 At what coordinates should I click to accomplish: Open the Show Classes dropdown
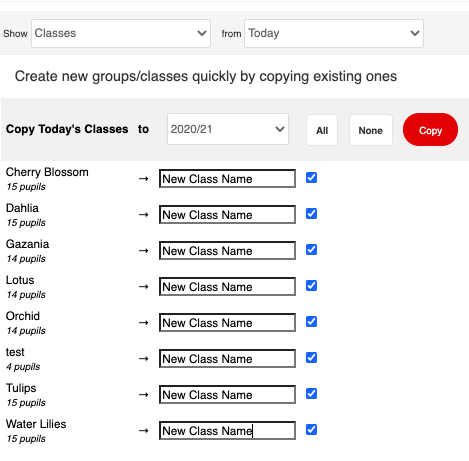pyautogui.click(x=121, y=33)
